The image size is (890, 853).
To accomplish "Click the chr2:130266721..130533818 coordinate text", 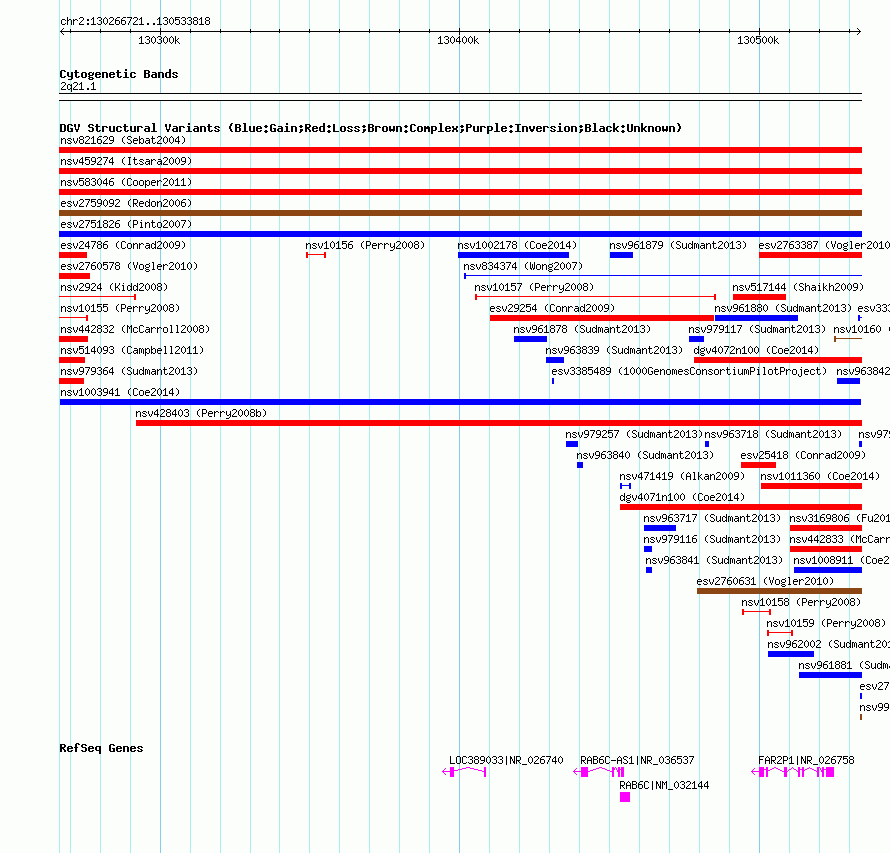I will (x=135, y=22).
